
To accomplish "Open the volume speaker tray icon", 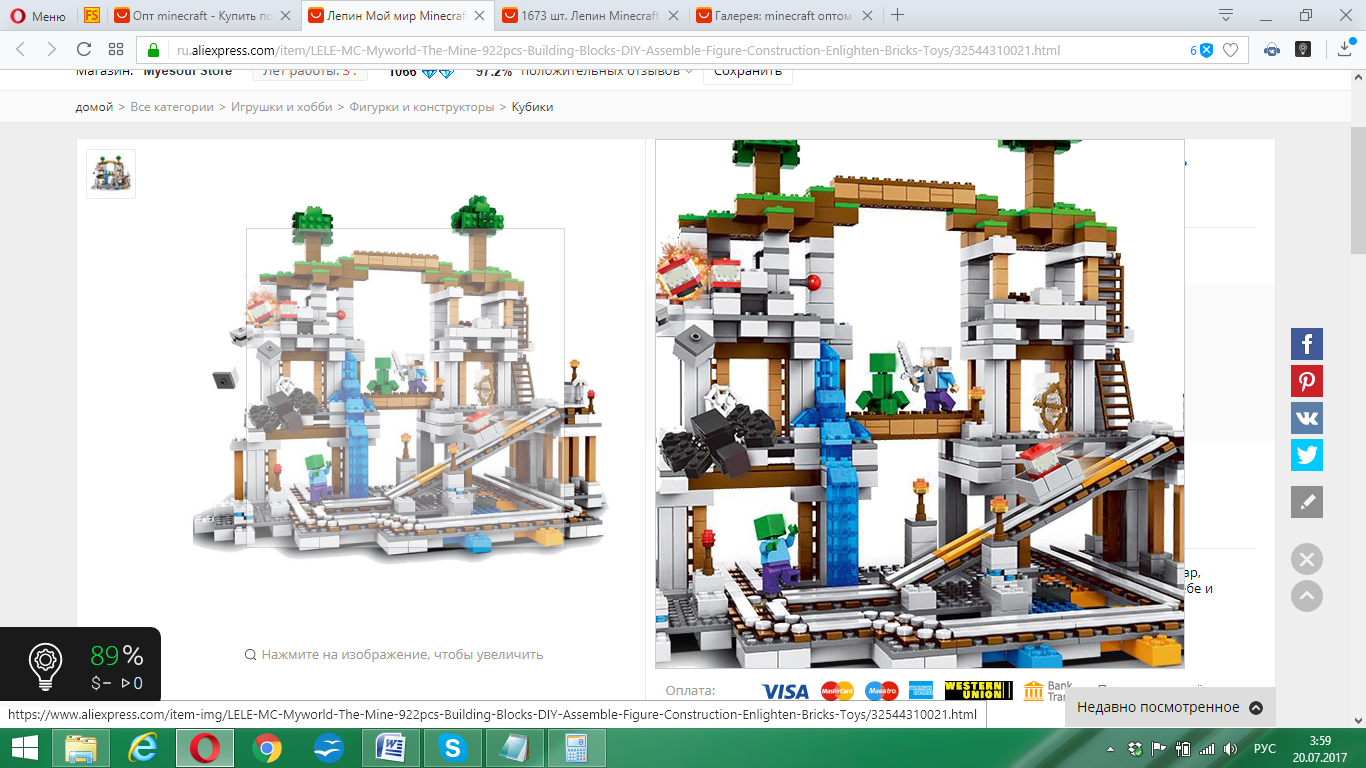I will point(1231,749).
